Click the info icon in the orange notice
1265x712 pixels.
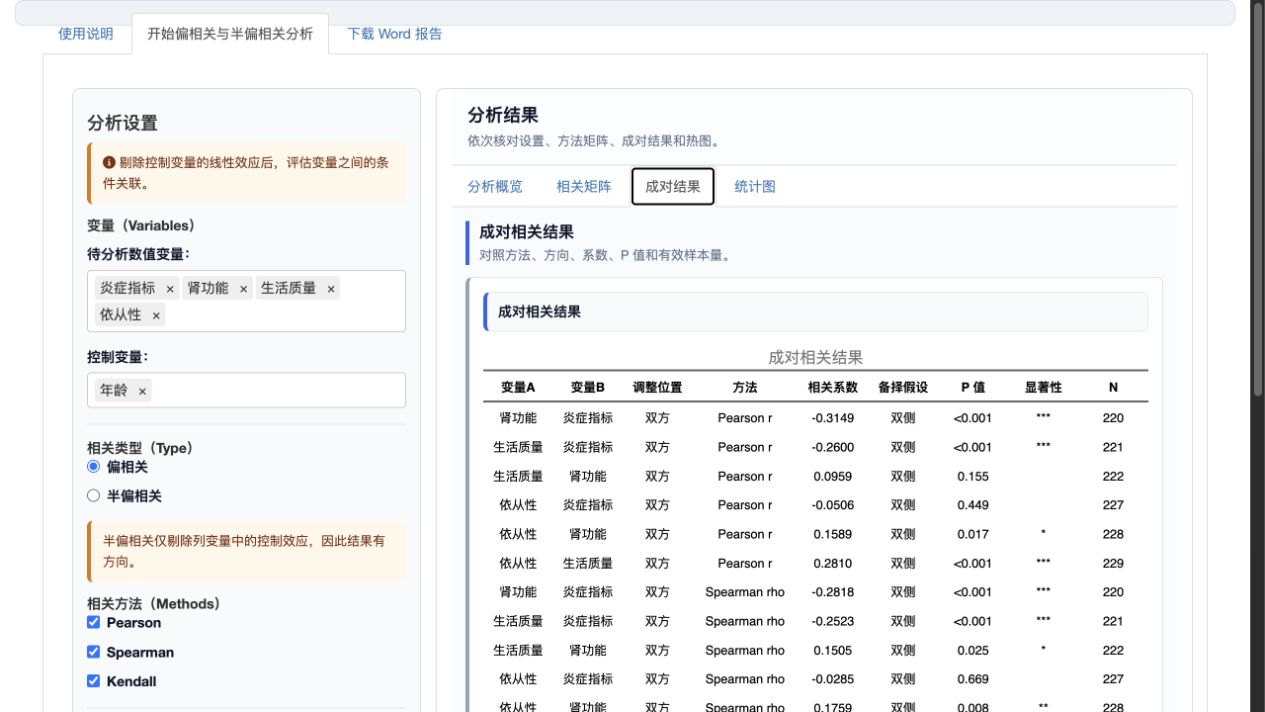pos(109,162)
